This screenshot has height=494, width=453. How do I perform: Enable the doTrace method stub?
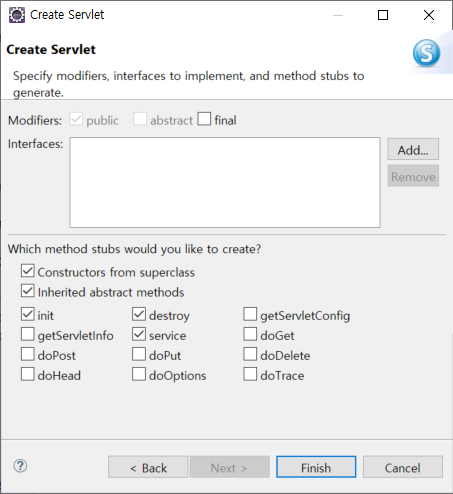point(250,374)
